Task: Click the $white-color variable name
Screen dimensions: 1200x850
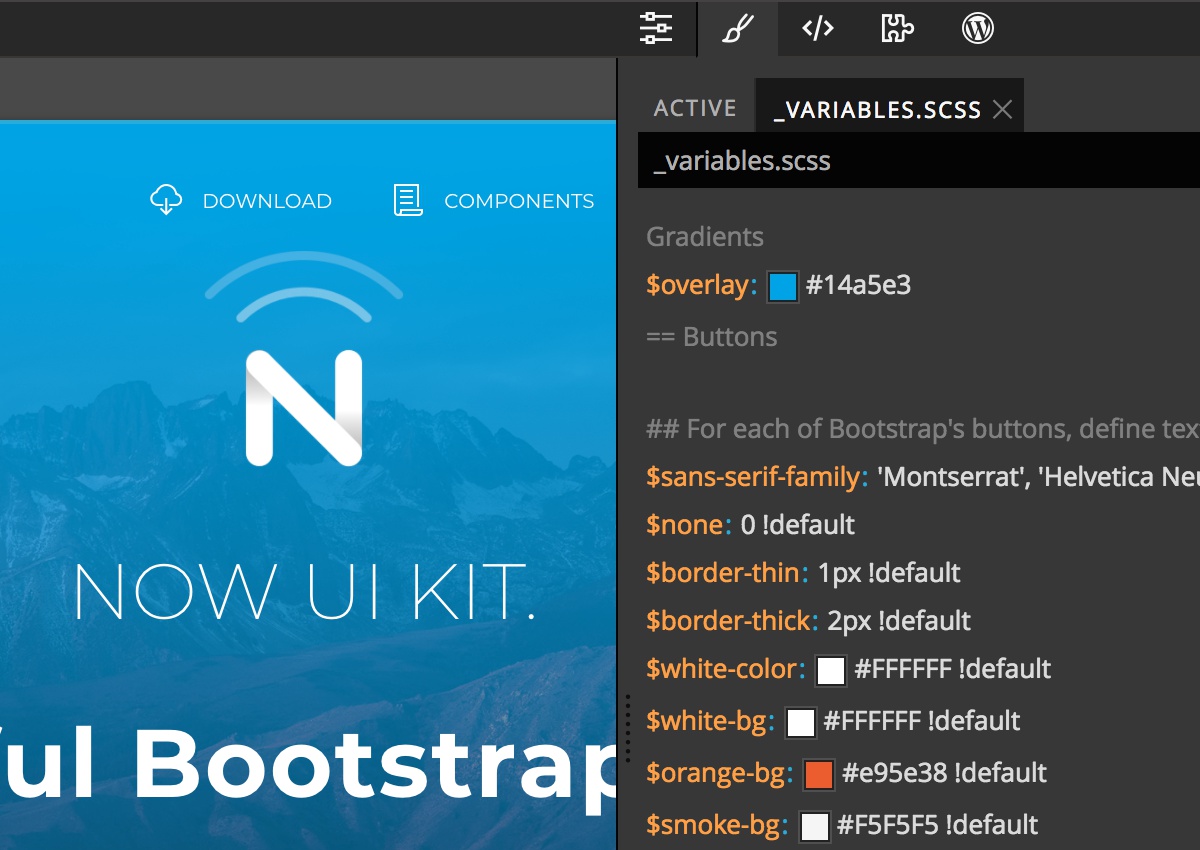Action: point(721,669)
